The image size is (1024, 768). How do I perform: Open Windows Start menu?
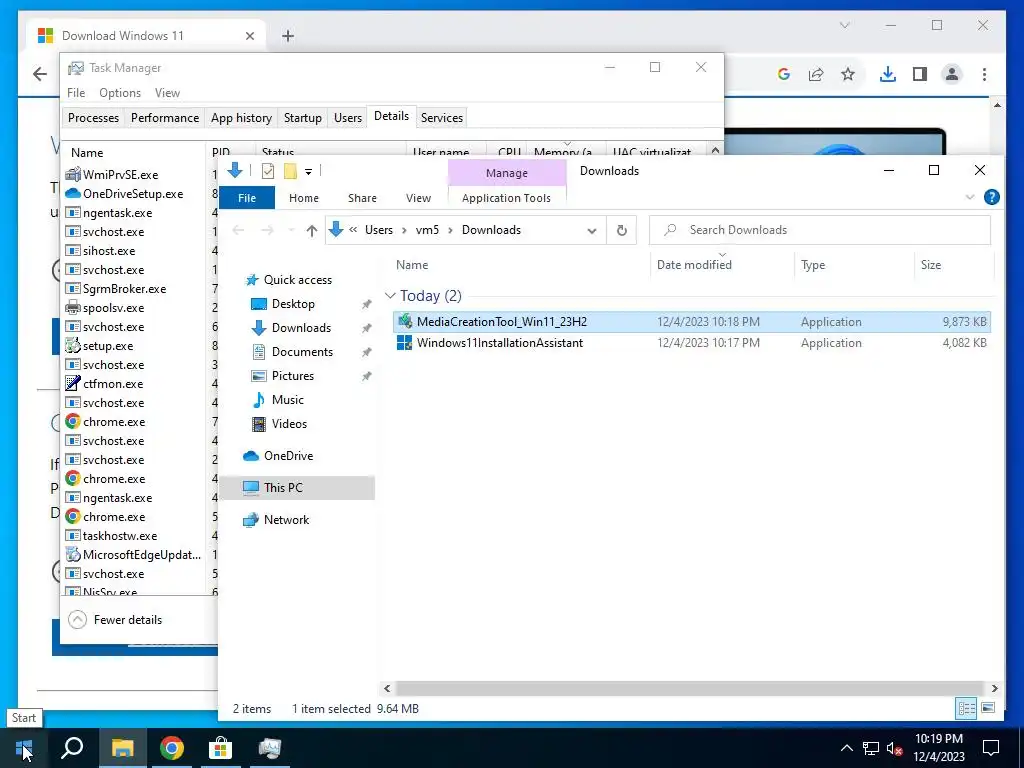[x=24, y=748]
